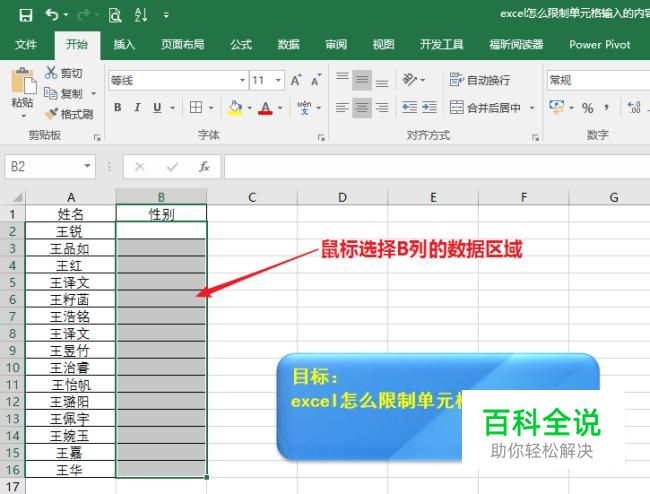The width and height of the screenshot is (650, 494).
Task: Switch to the 视图 tab
Action: [x=383, y=44]
